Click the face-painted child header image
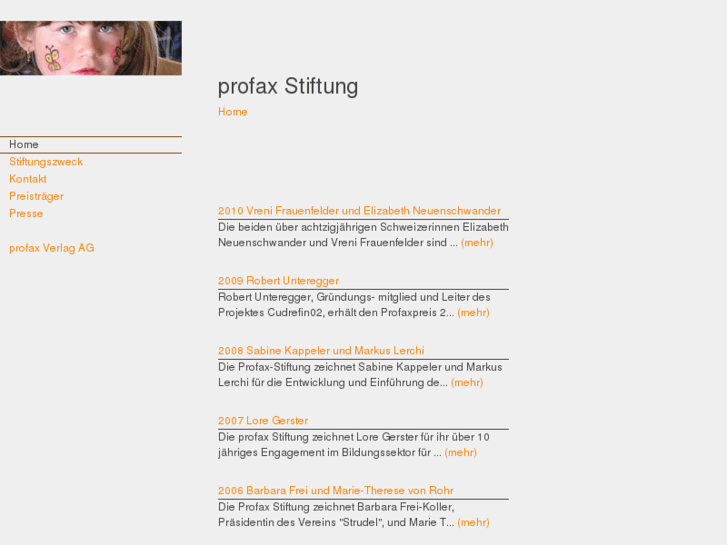 tap(90, 48)
